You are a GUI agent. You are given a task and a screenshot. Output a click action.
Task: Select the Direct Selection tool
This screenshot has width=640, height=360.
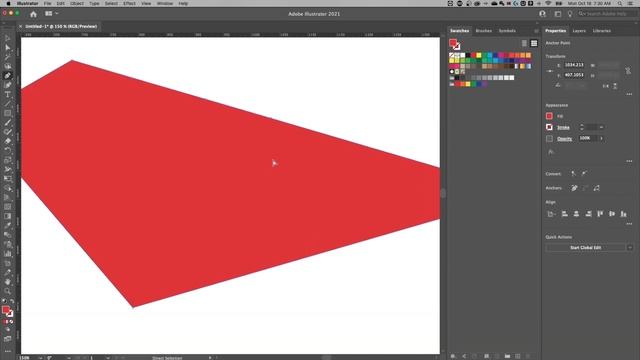7,47
